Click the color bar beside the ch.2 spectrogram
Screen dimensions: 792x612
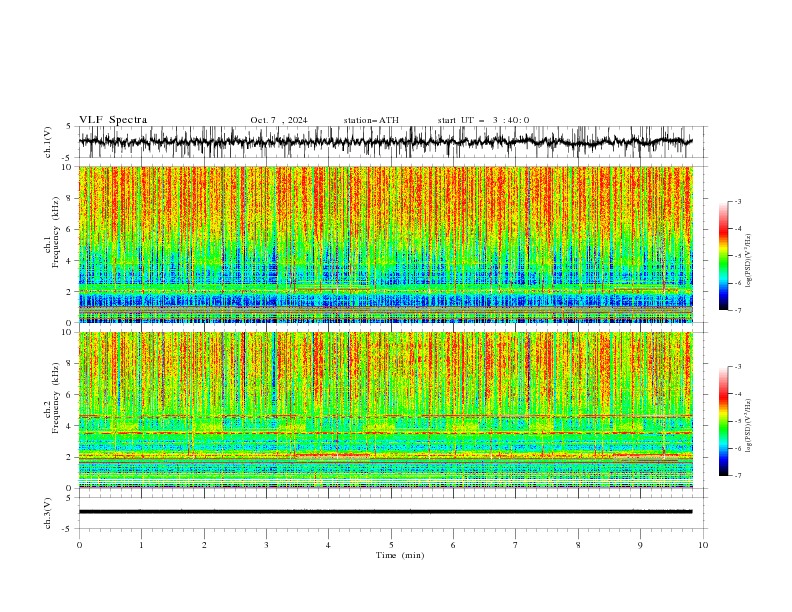[x=724, y=421]
